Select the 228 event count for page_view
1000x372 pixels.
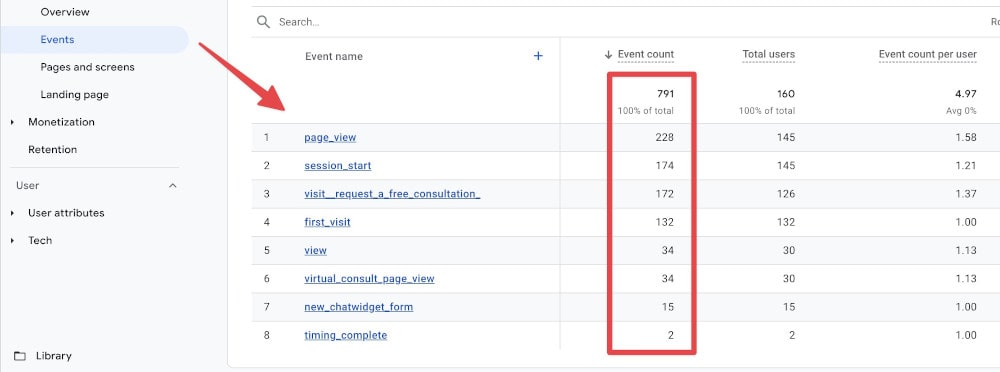(665, 137)
